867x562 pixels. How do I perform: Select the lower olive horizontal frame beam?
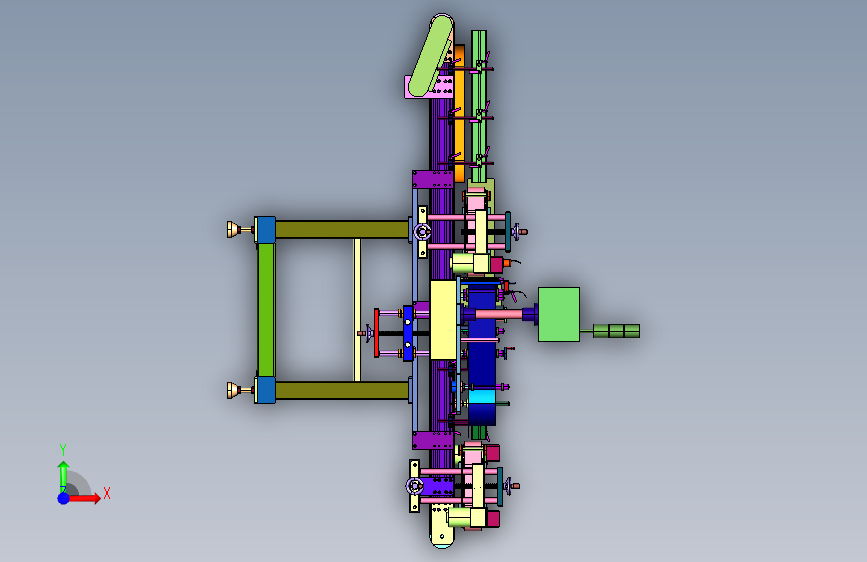[342, 391]
